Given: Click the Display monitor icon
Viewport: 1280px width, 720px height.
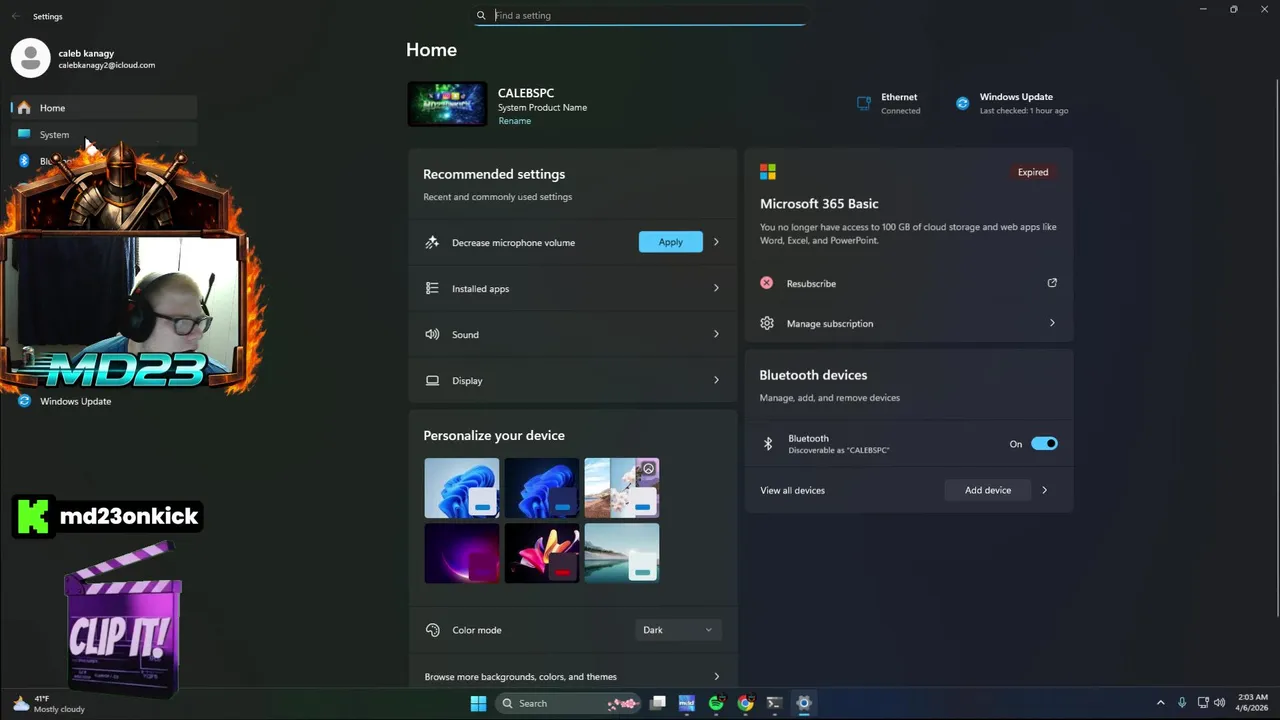Looking at the screenshot, I should (x=432, y=380).
